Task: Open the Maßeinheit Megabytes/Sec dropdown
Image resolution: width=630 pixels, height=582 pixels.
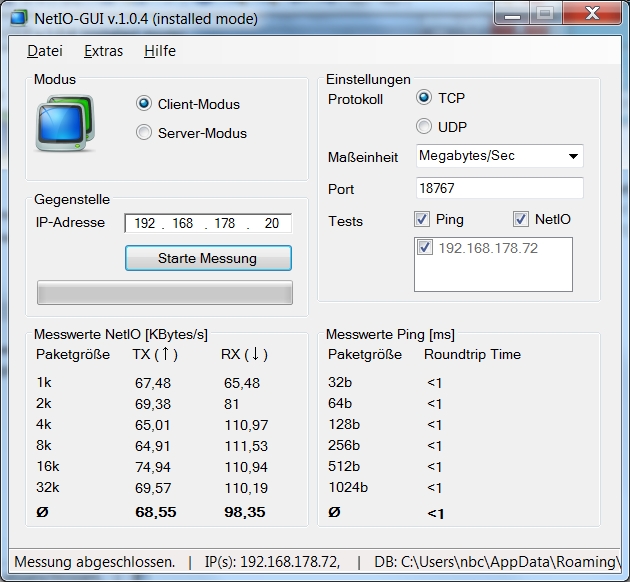Action: point(499,156)
